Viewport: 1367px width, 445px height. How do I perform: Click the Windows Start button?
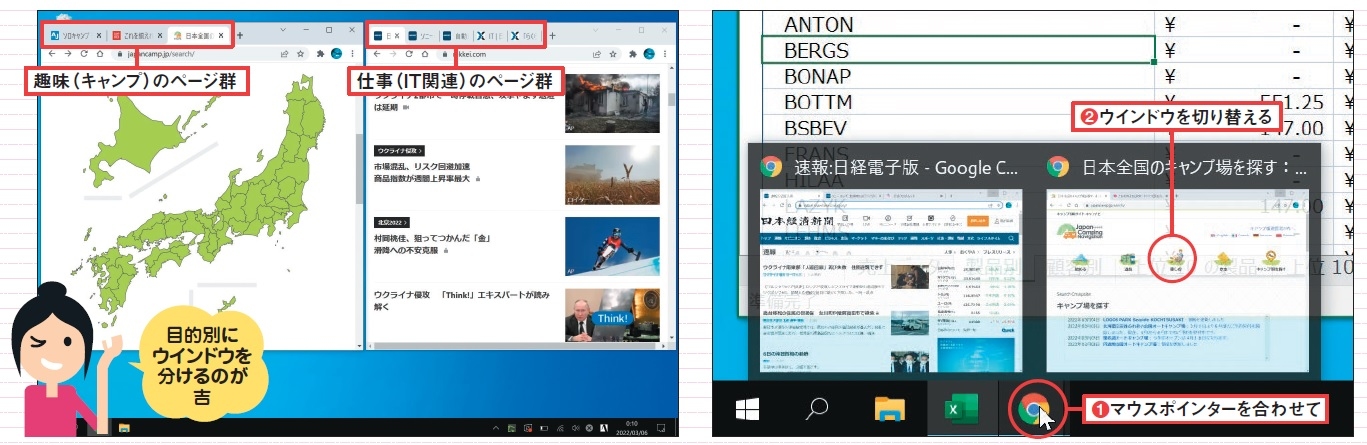click(x=748, y=410)
